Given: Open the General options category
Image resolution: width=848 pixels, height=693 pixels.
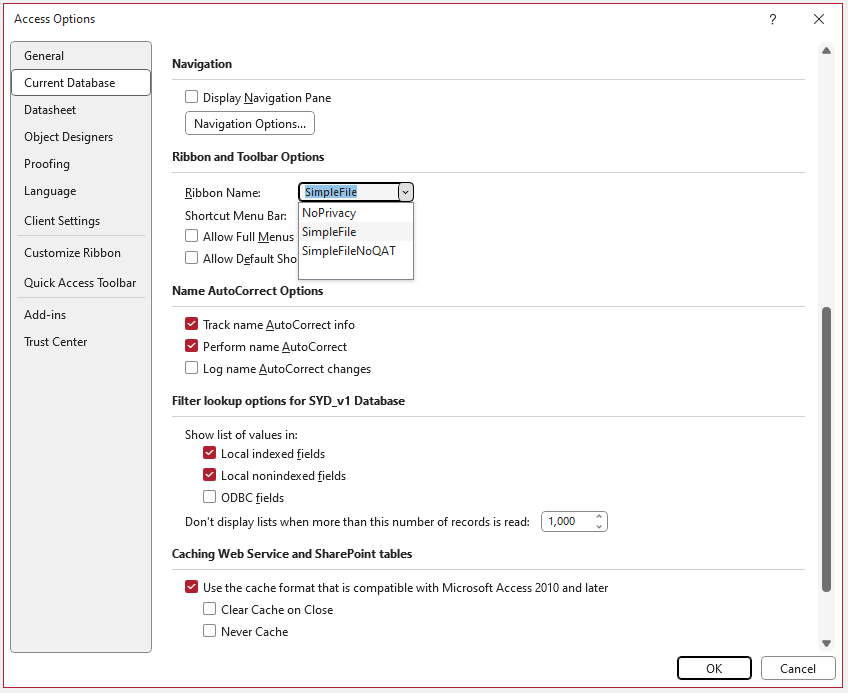Looking at the screenshot, I should point(81,56).
